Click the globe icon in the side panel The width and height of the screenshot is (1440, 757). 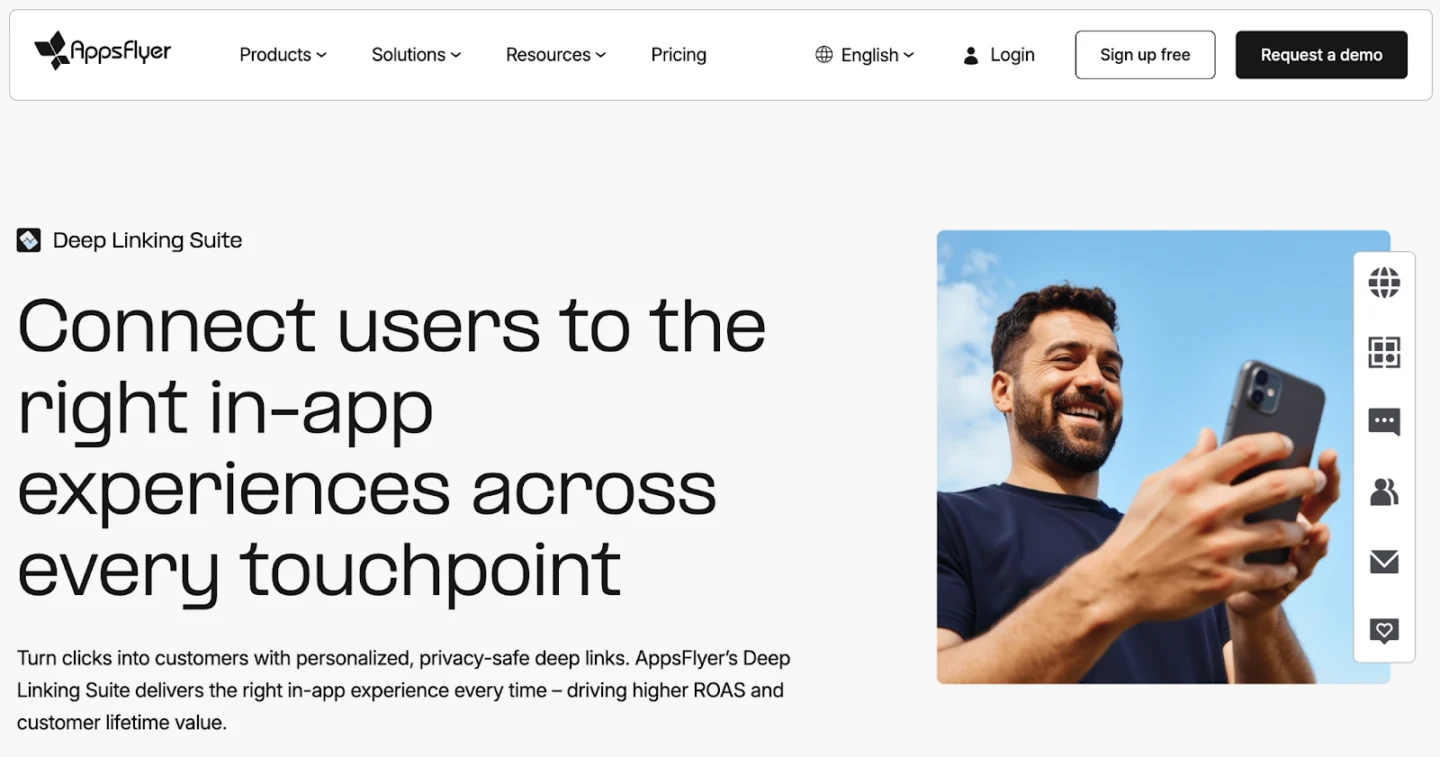[x=1384, y=283]
